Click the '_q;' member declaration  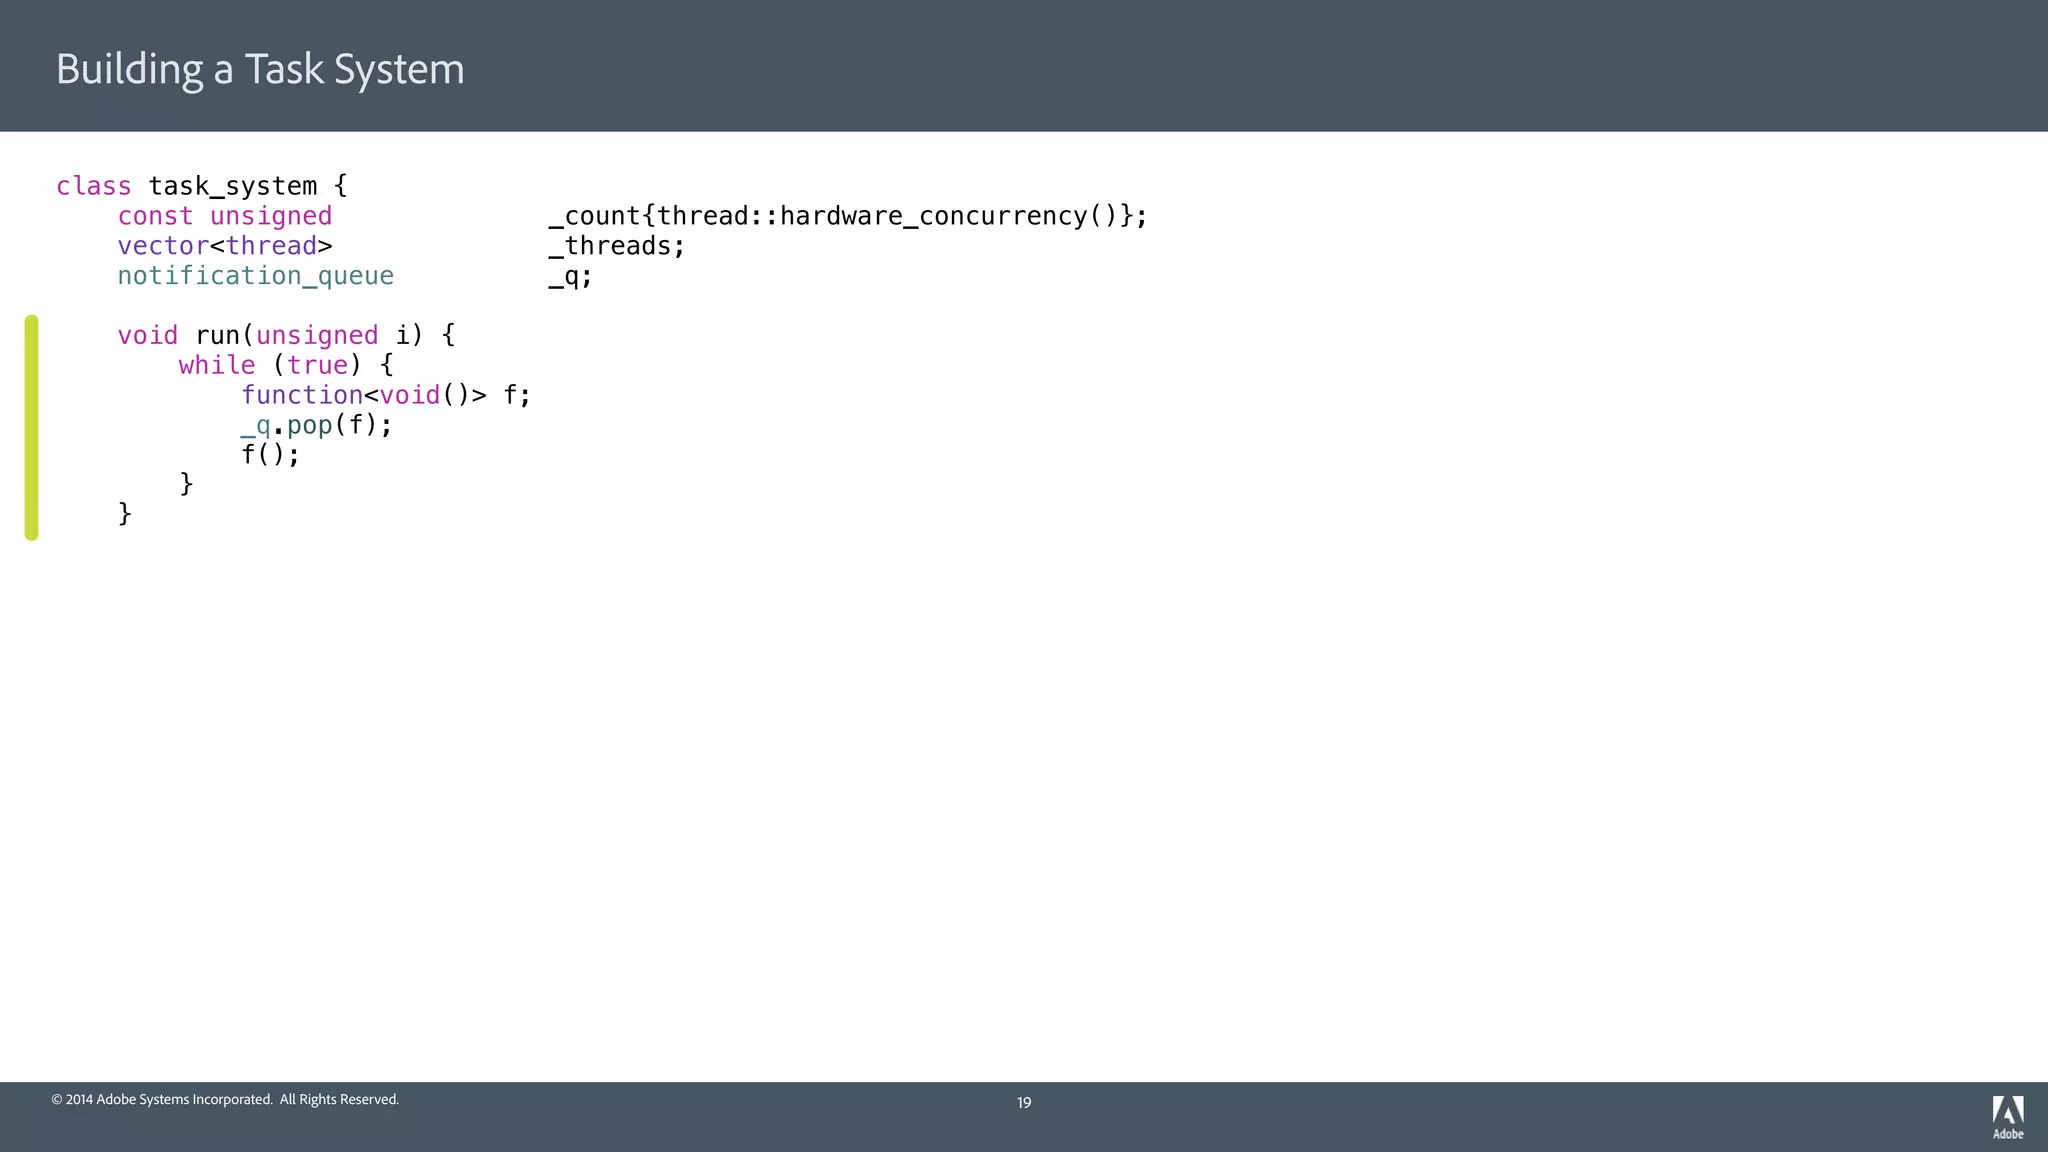[x=570, y=276]
